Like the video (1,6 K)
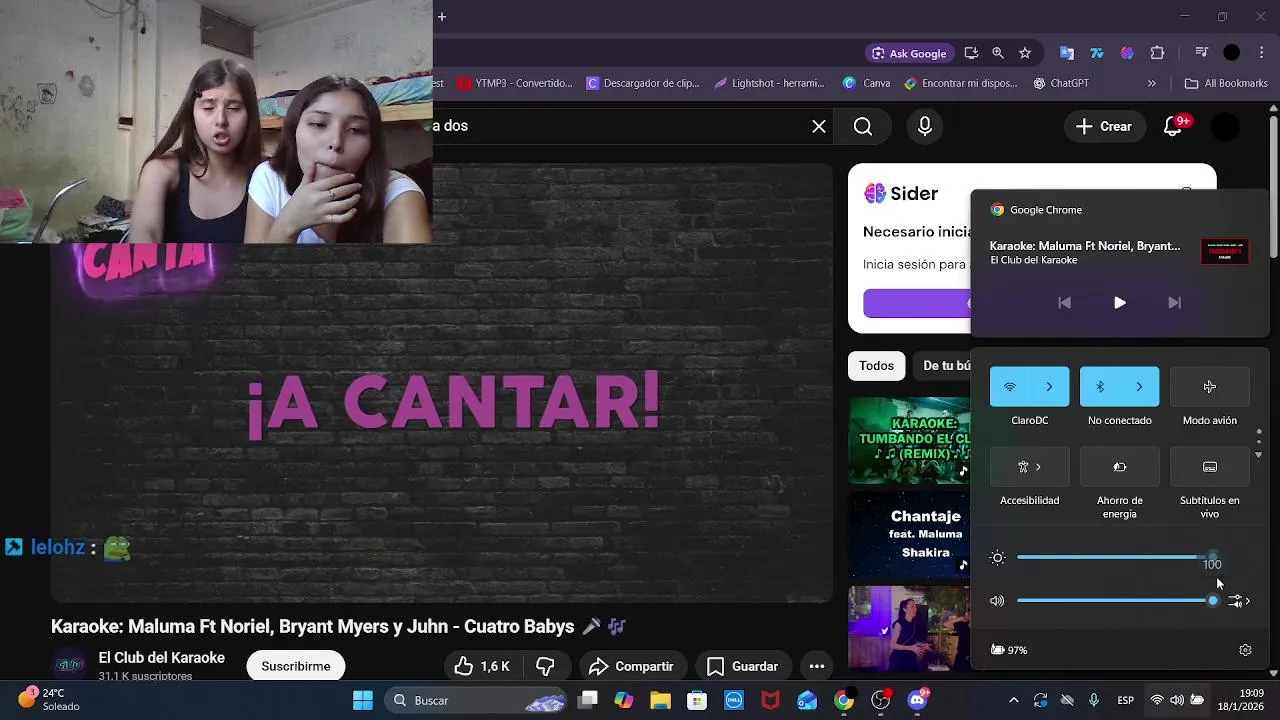 coord(484,666)
